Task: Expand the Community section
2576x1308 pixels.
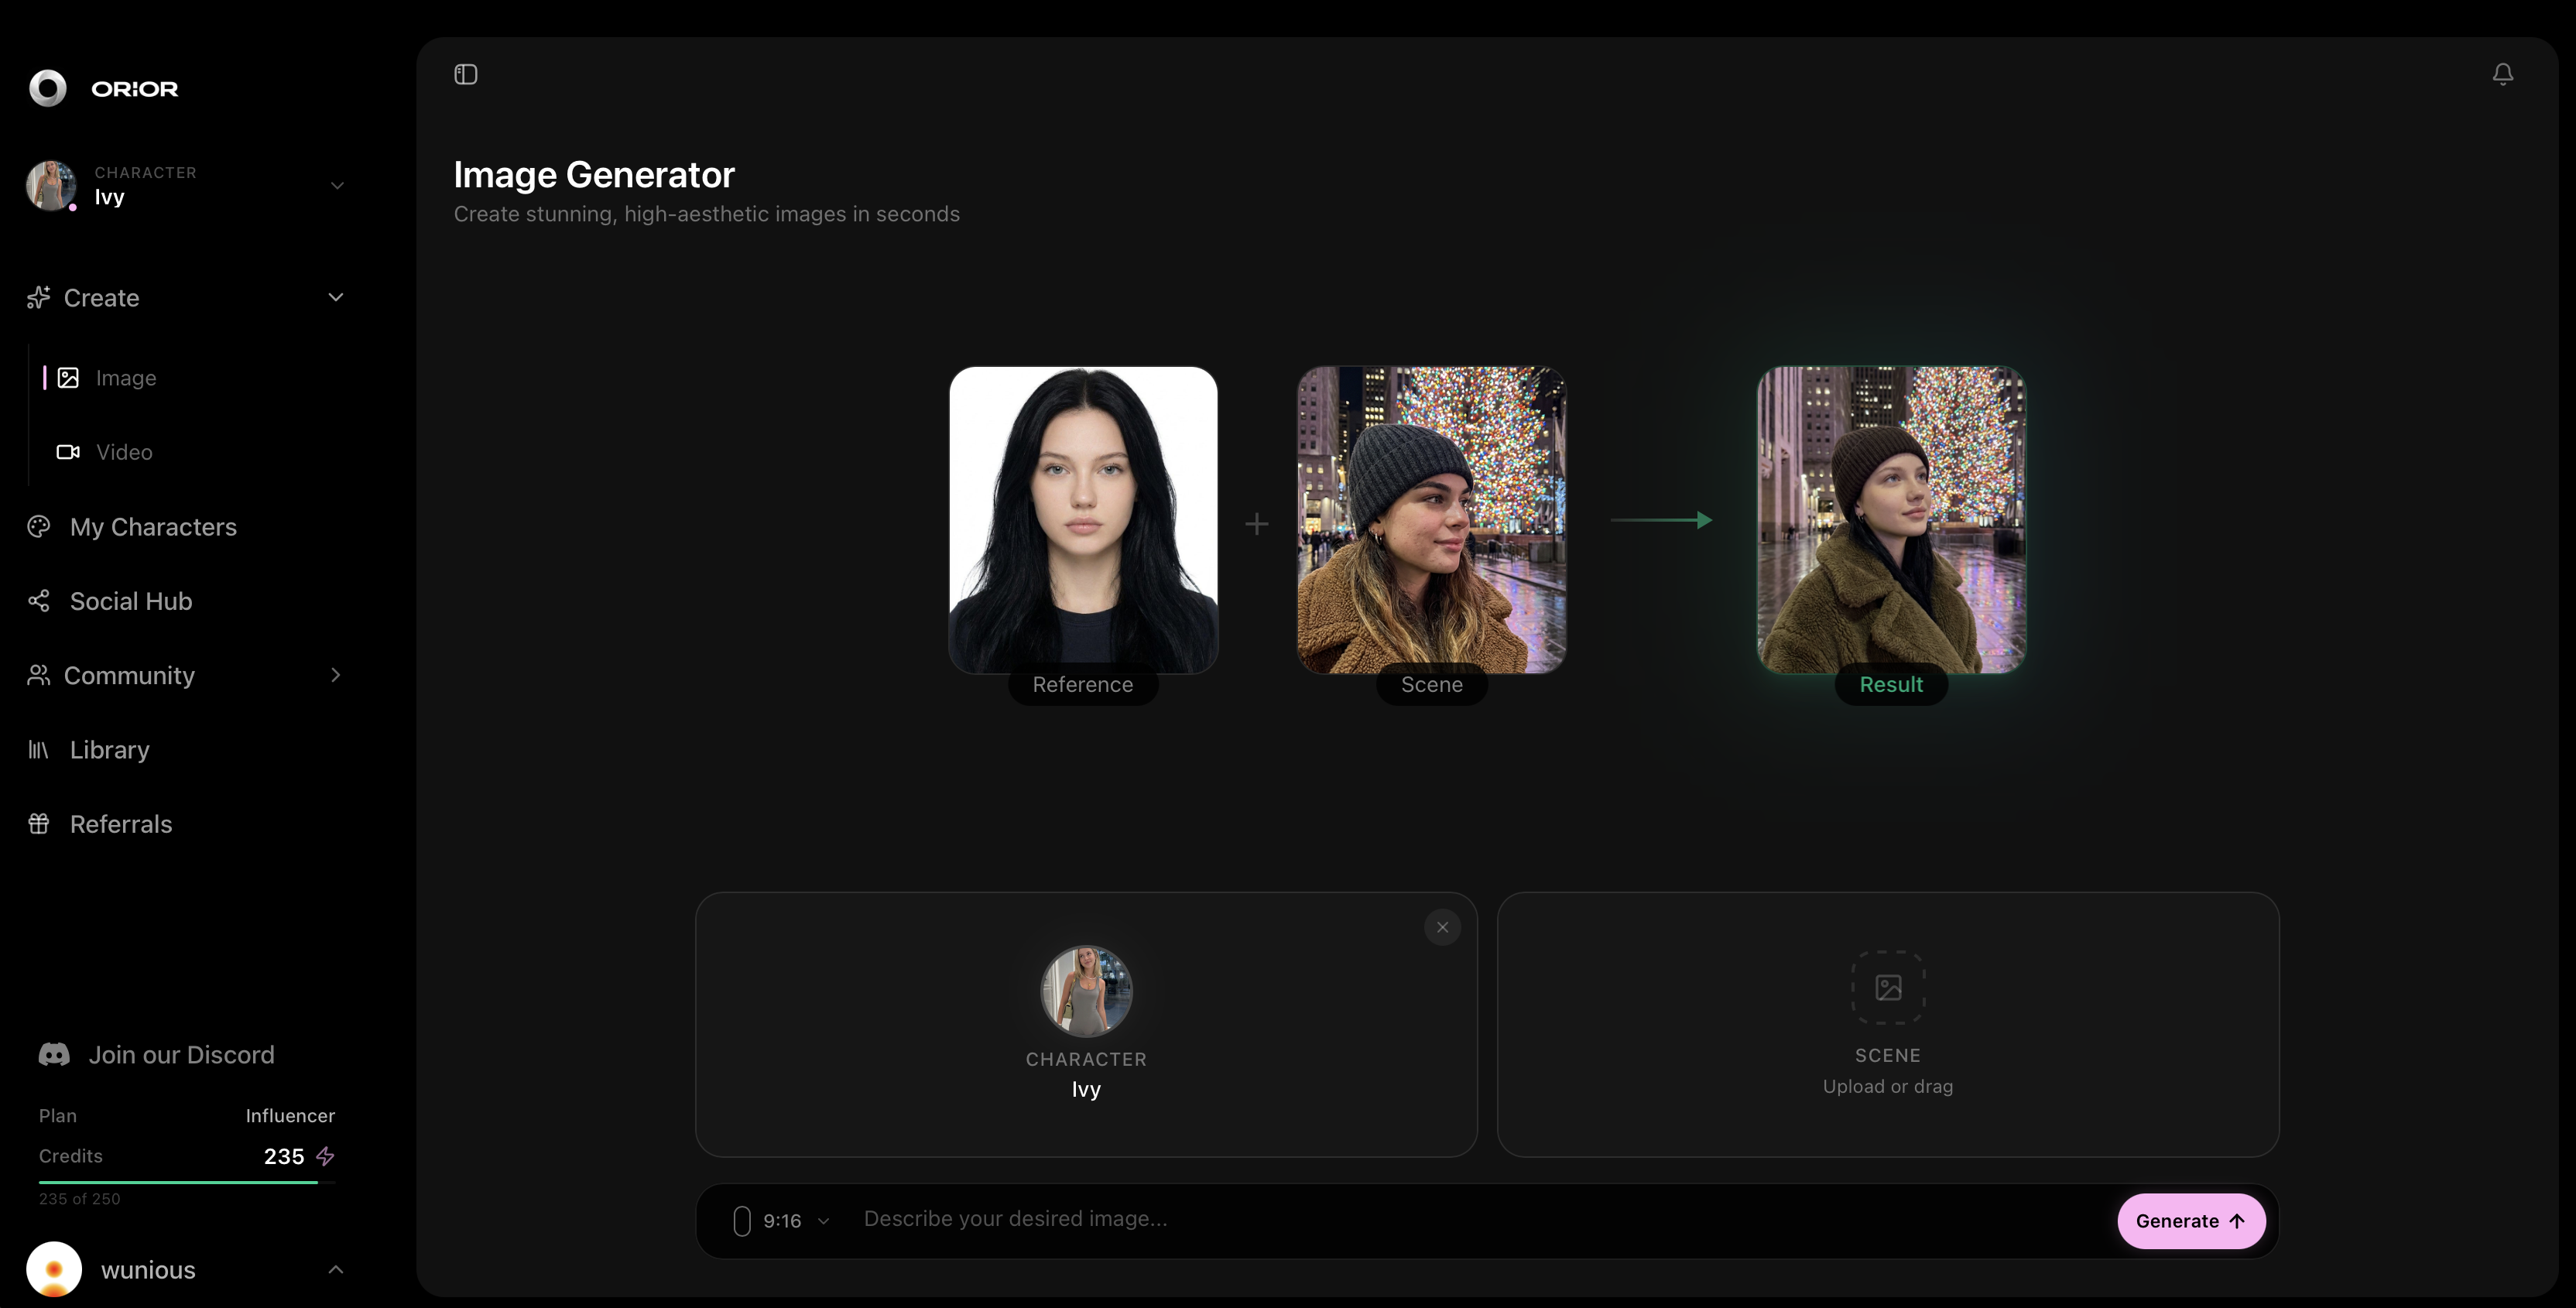Action: click(x=336, y=675)
